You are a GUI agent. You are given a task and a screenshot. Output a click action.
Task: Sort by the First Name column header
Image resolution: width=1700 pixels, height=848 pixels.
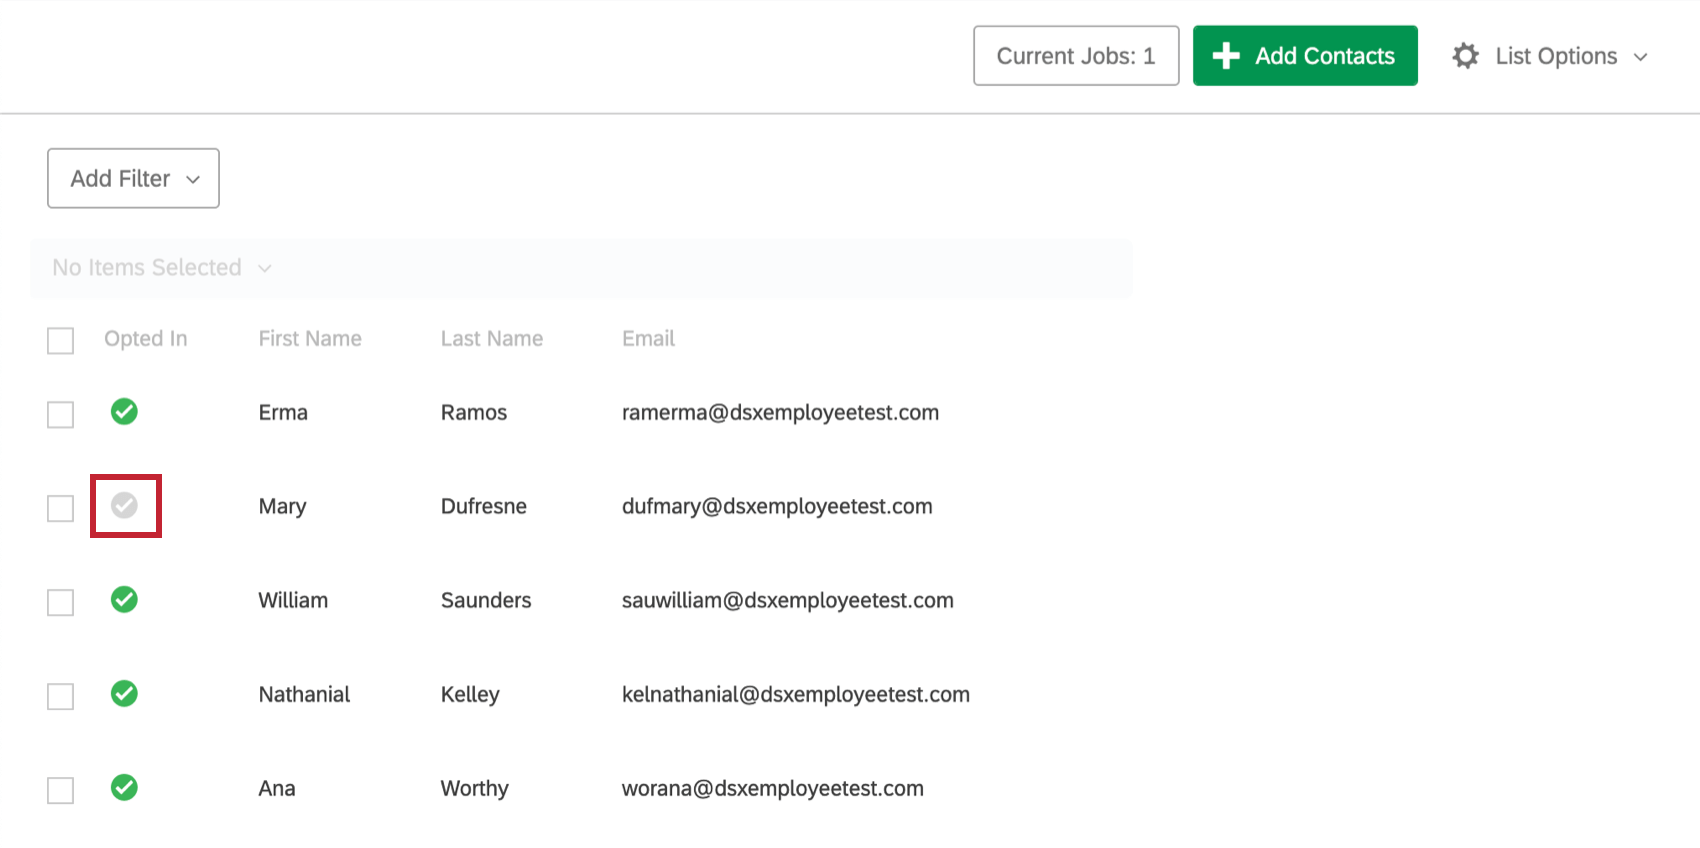[x=310, y=339]
